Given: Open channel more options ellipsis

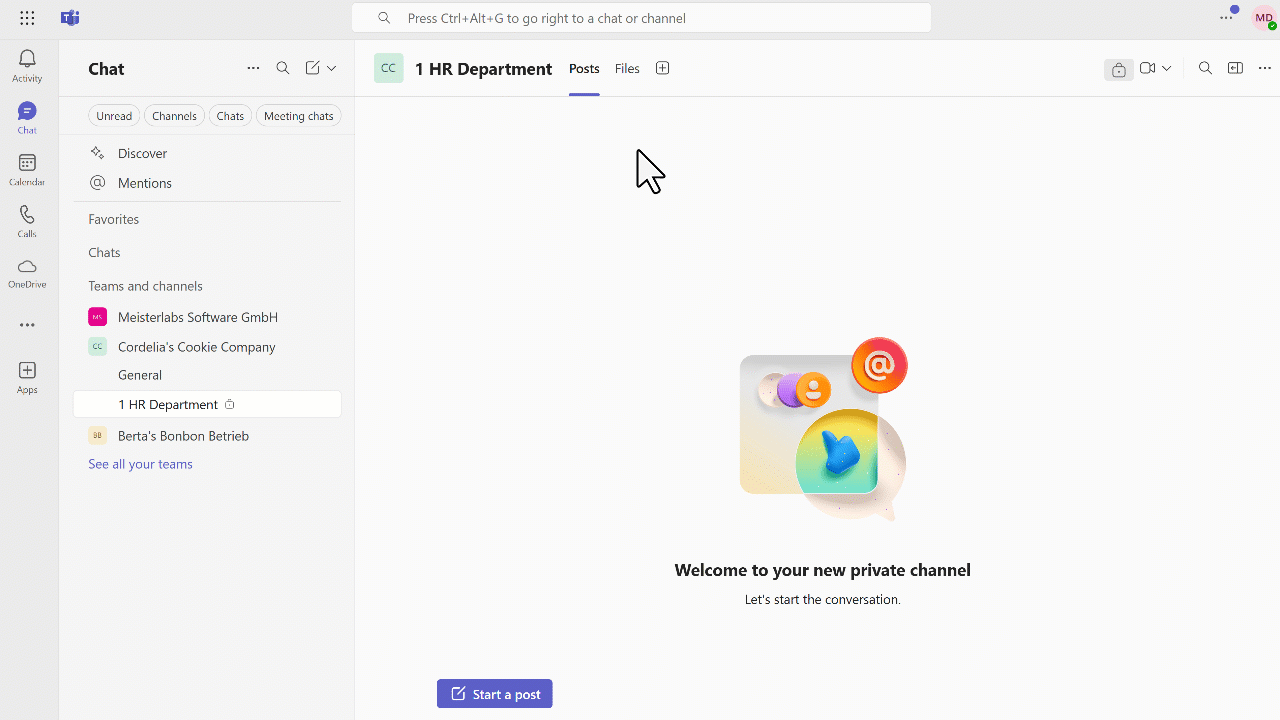Looking at the screenshot, I should click(x=1264, y=68).
